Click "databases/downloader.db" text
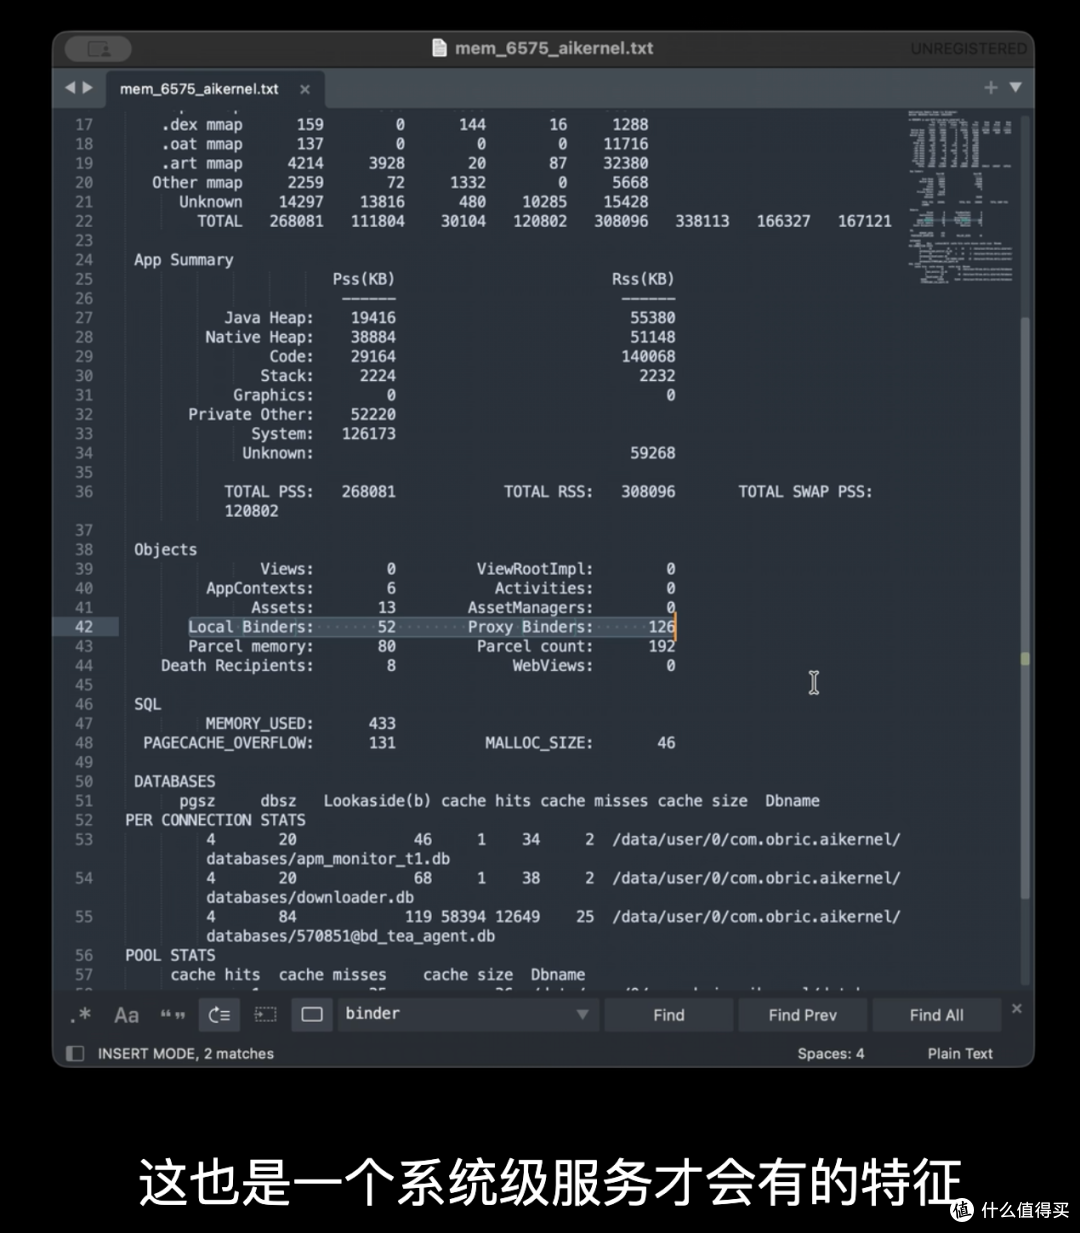Viewport: 1080px width, 1233px height. coord(310,897)
